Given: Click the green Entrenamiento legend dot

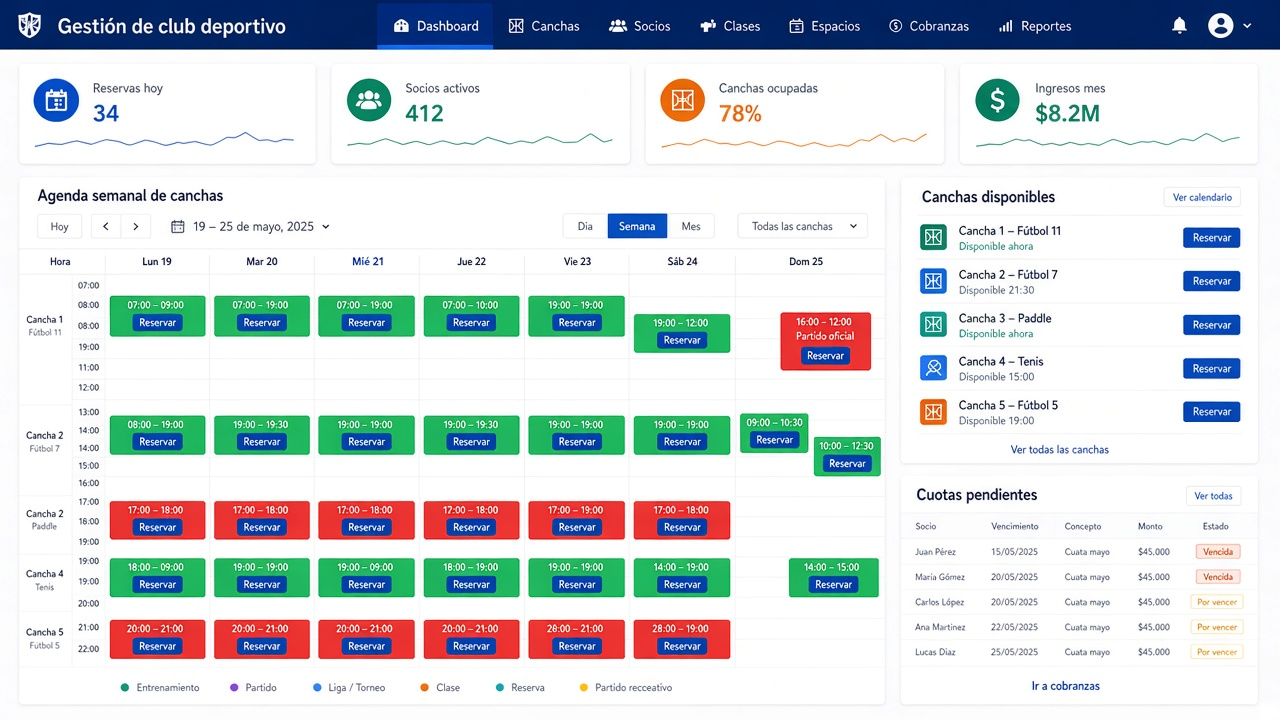Looking at the screenshot, I should click(x=125, y=688).
